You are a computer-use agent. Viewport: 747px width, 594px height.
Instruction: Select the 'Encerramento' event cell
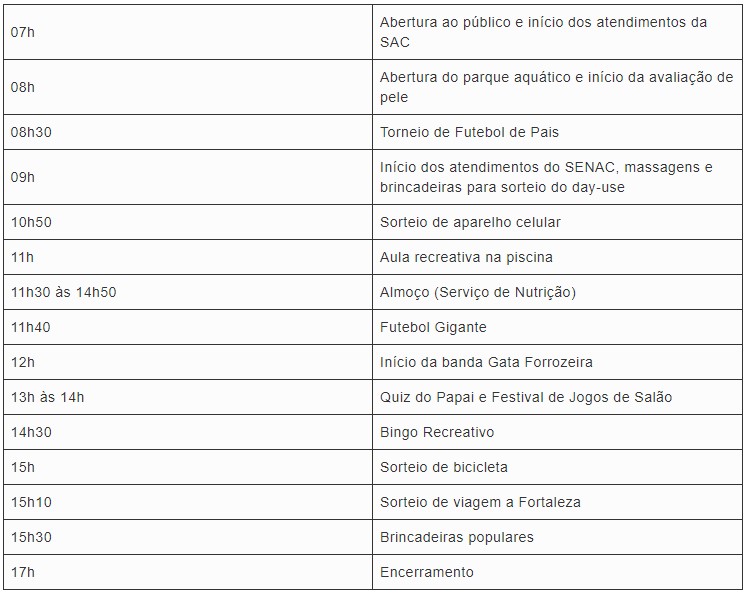pyautogui.click(x=427, y=572)
